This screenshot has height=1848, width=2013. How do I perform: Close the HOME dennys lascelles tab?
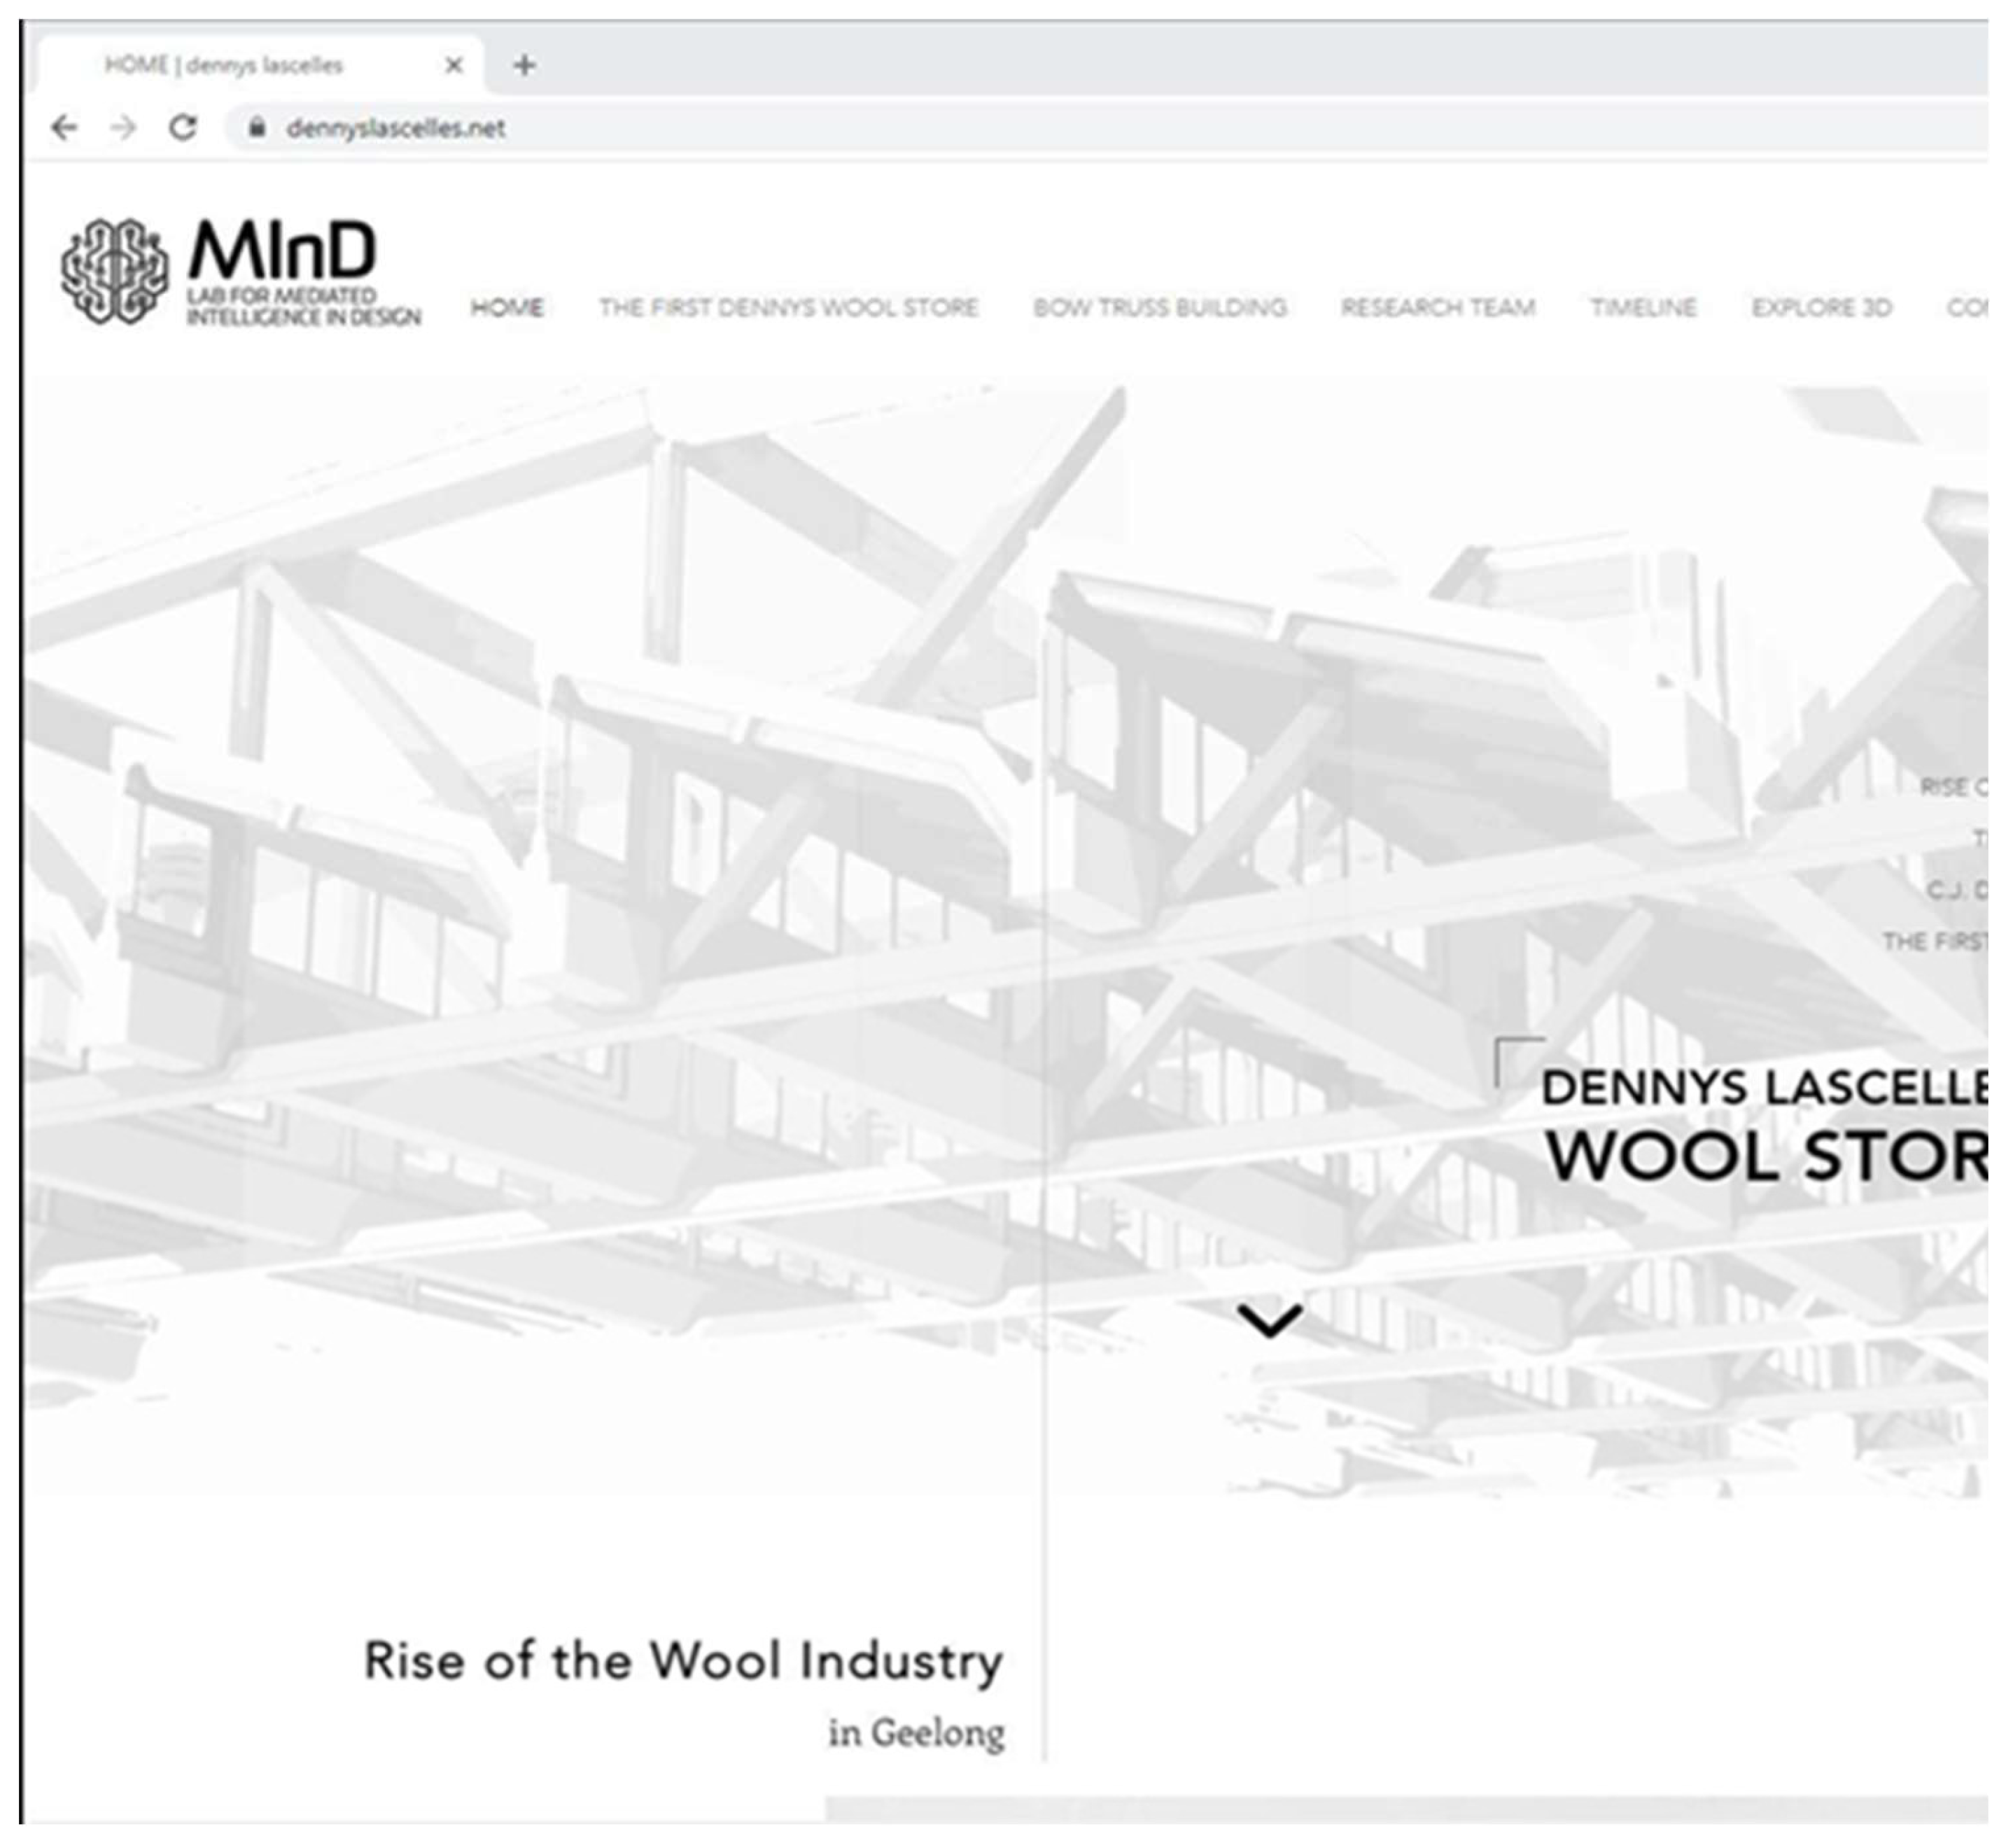(x=453, y=65)
